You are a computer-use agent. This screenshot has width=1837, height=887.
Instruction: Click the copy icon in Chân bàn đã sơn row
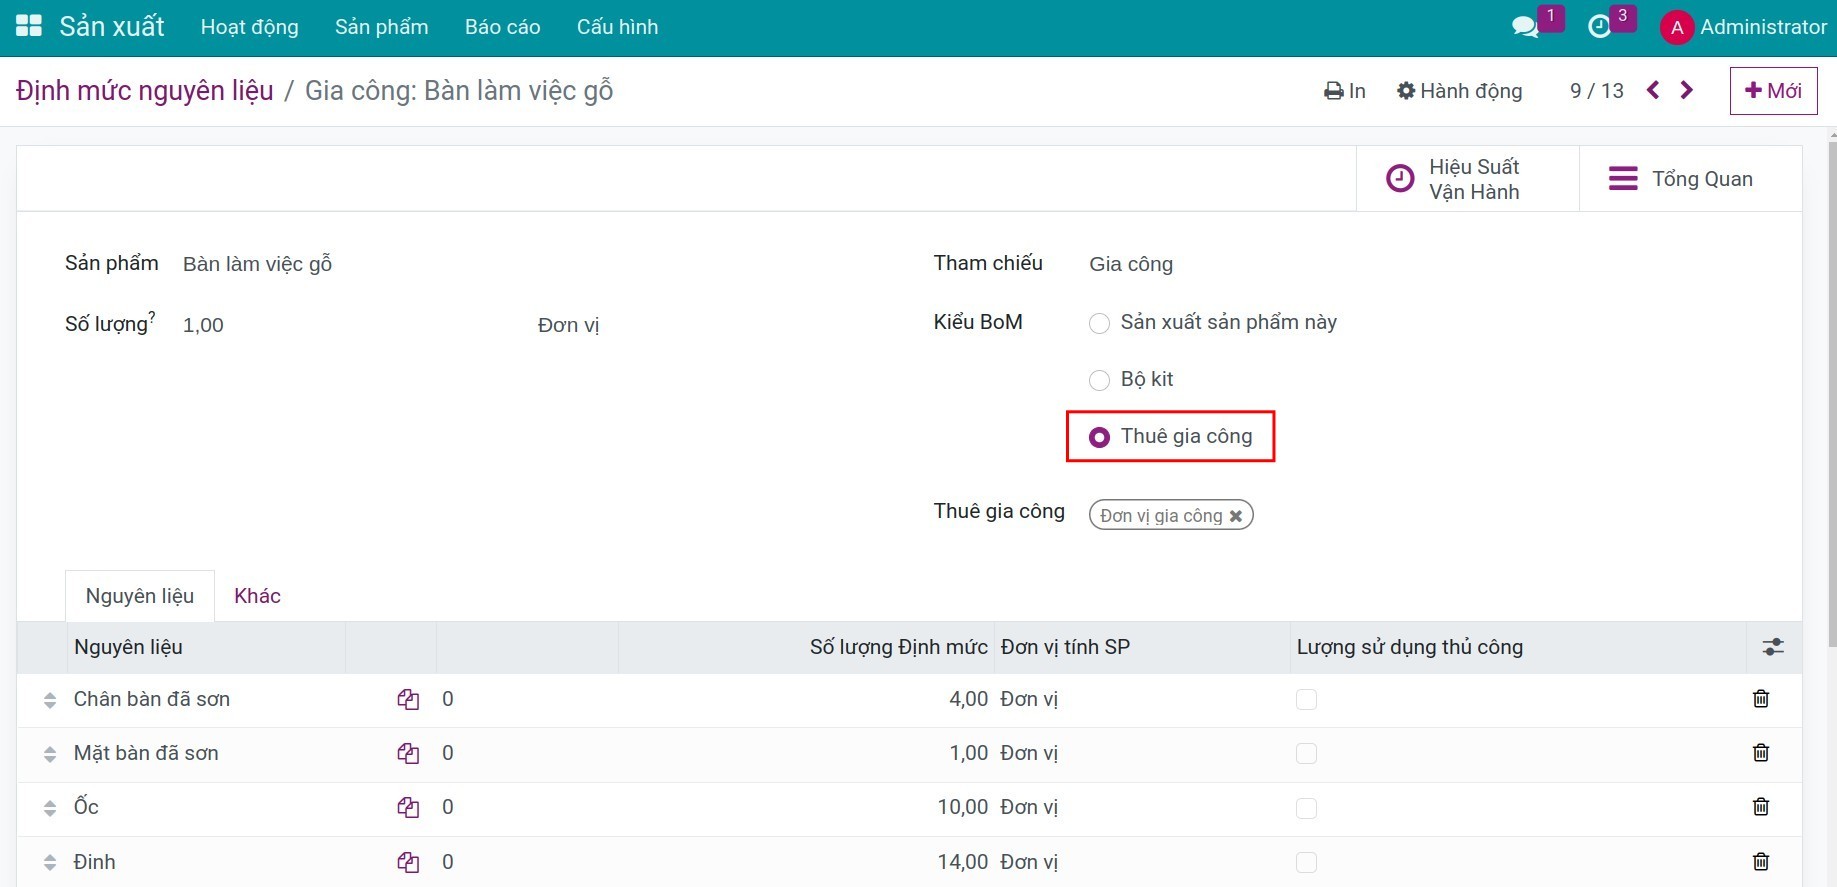pos(408,700)
